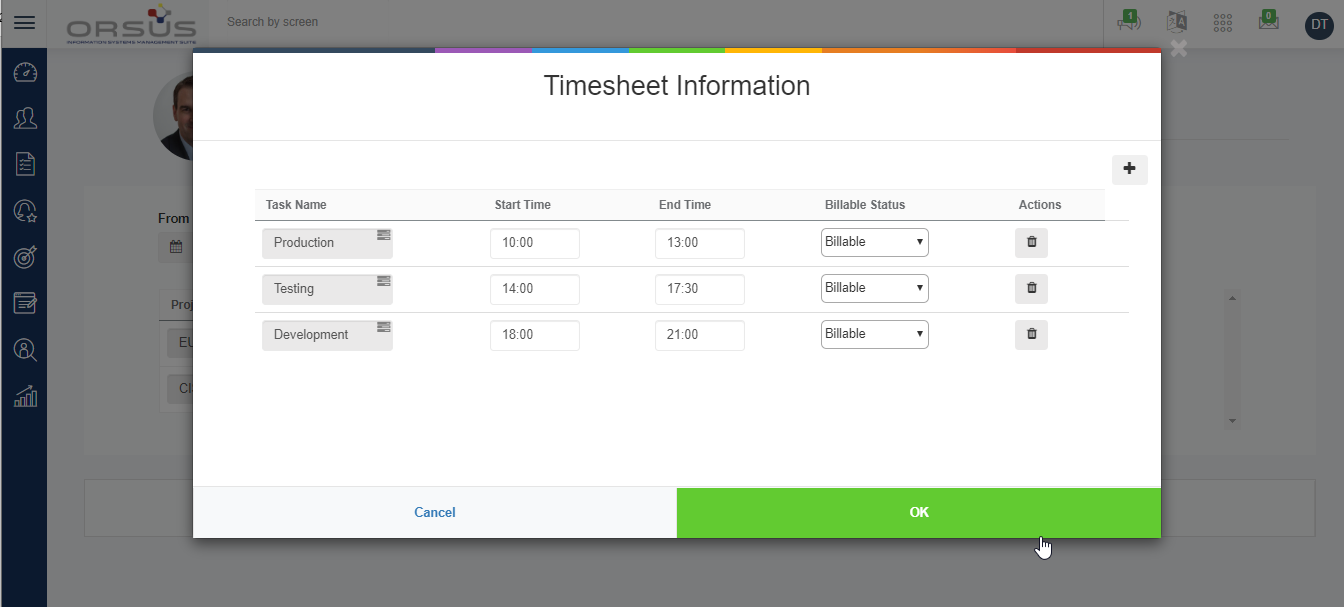Expand Billable Status dropdown for Development
The image size is (1344, 607).
click(x=874, y=335)
